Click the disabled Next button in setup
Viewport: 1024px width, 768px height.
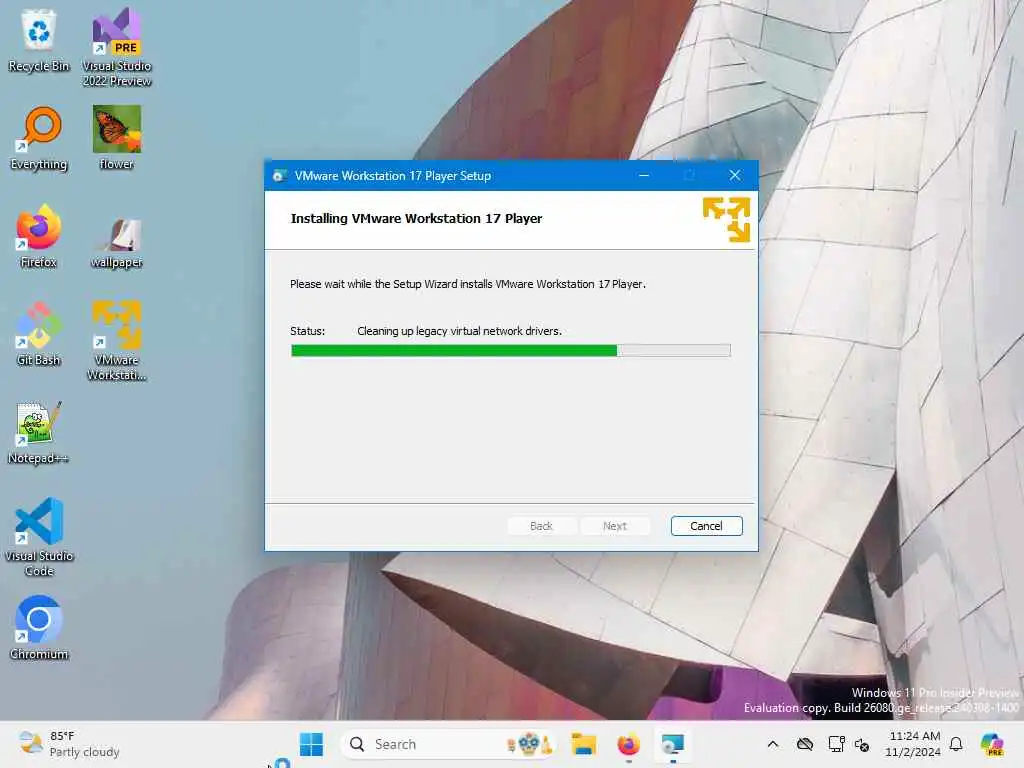tap(615, 526)
